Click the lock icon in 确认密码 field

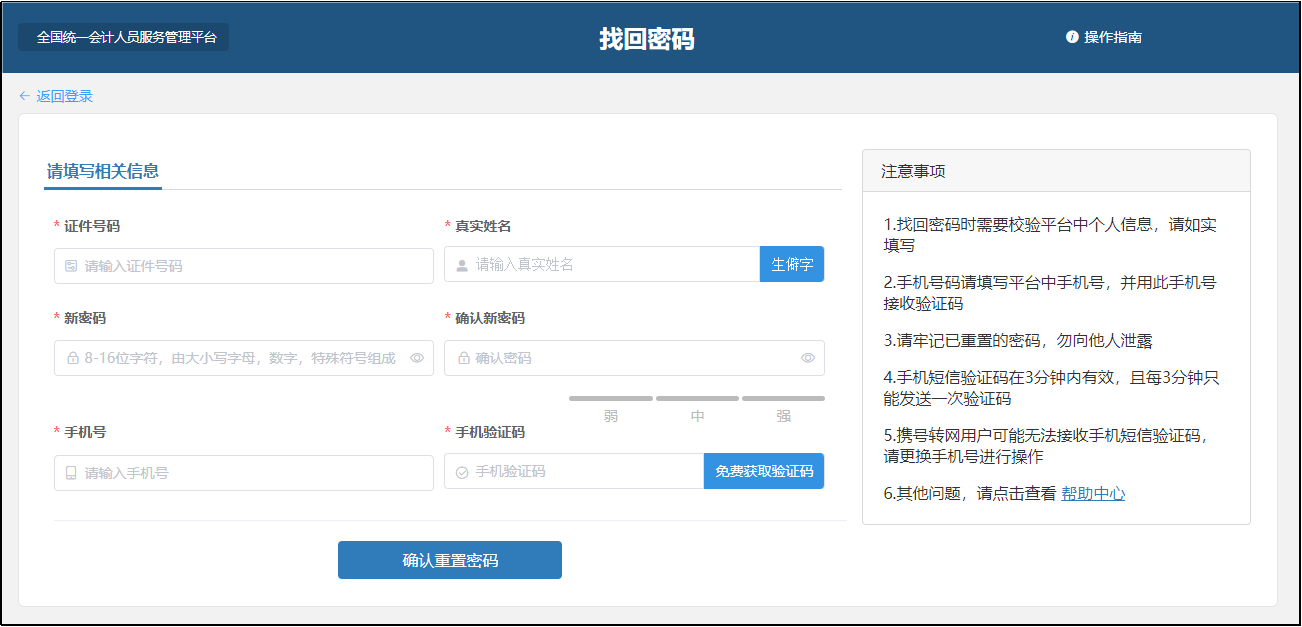(462, 358)
